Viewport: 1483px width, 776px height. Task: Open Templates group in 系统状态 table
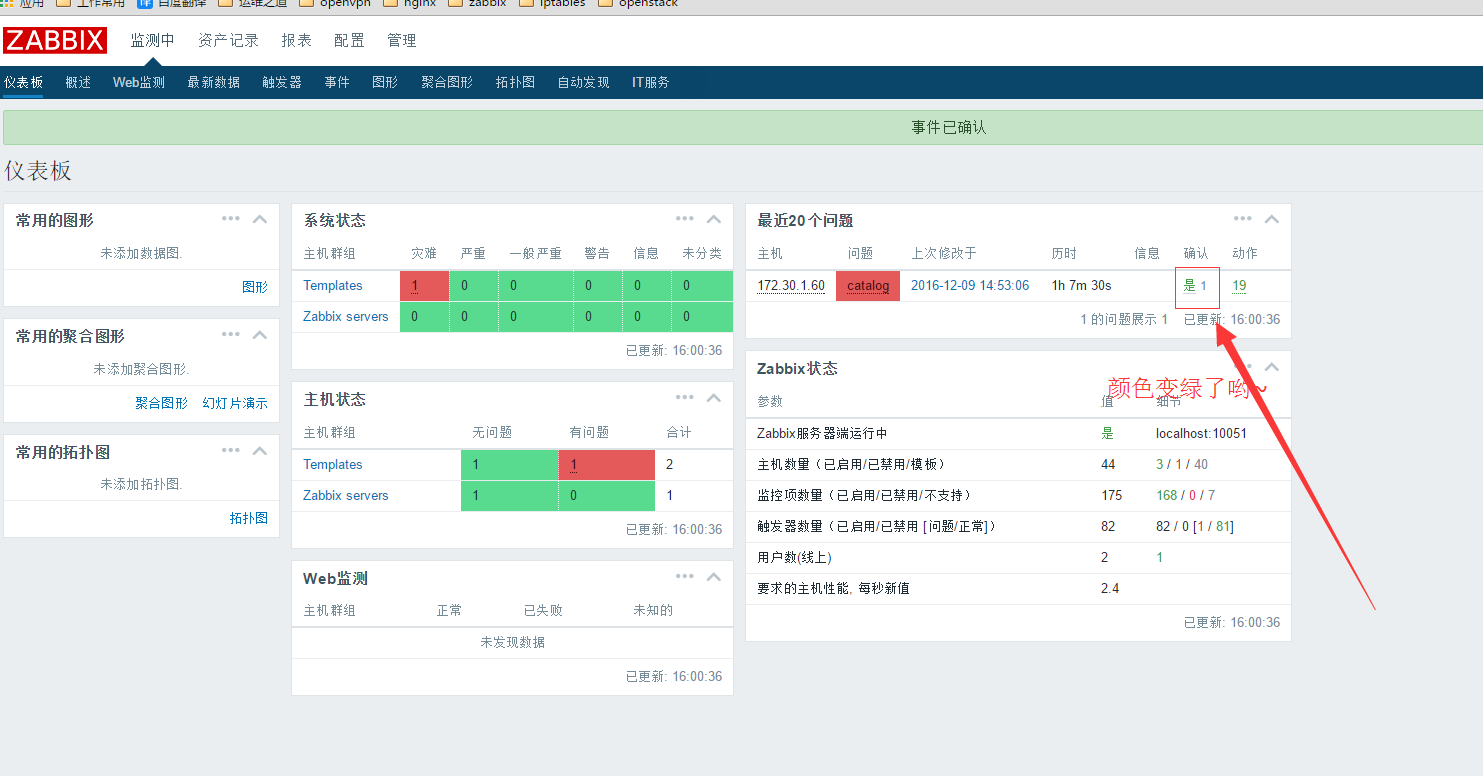click(333, 286)
